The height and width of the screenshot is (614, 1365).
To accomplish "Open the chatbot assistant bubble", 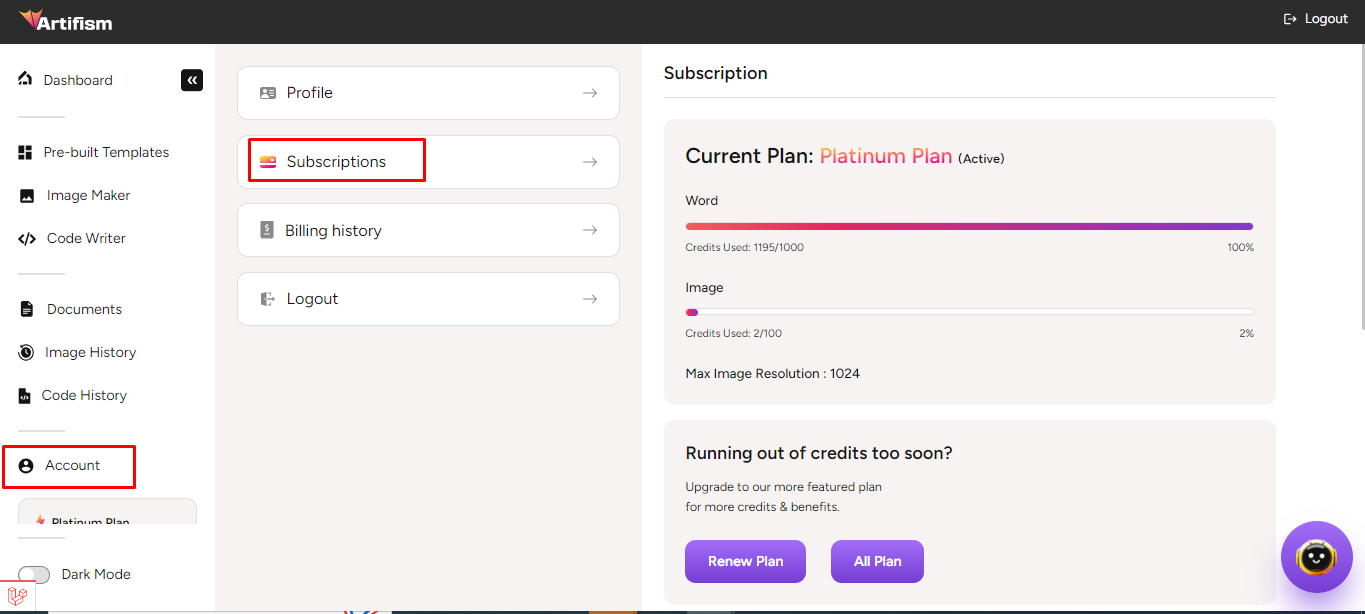I will [x=1316, y=557].
